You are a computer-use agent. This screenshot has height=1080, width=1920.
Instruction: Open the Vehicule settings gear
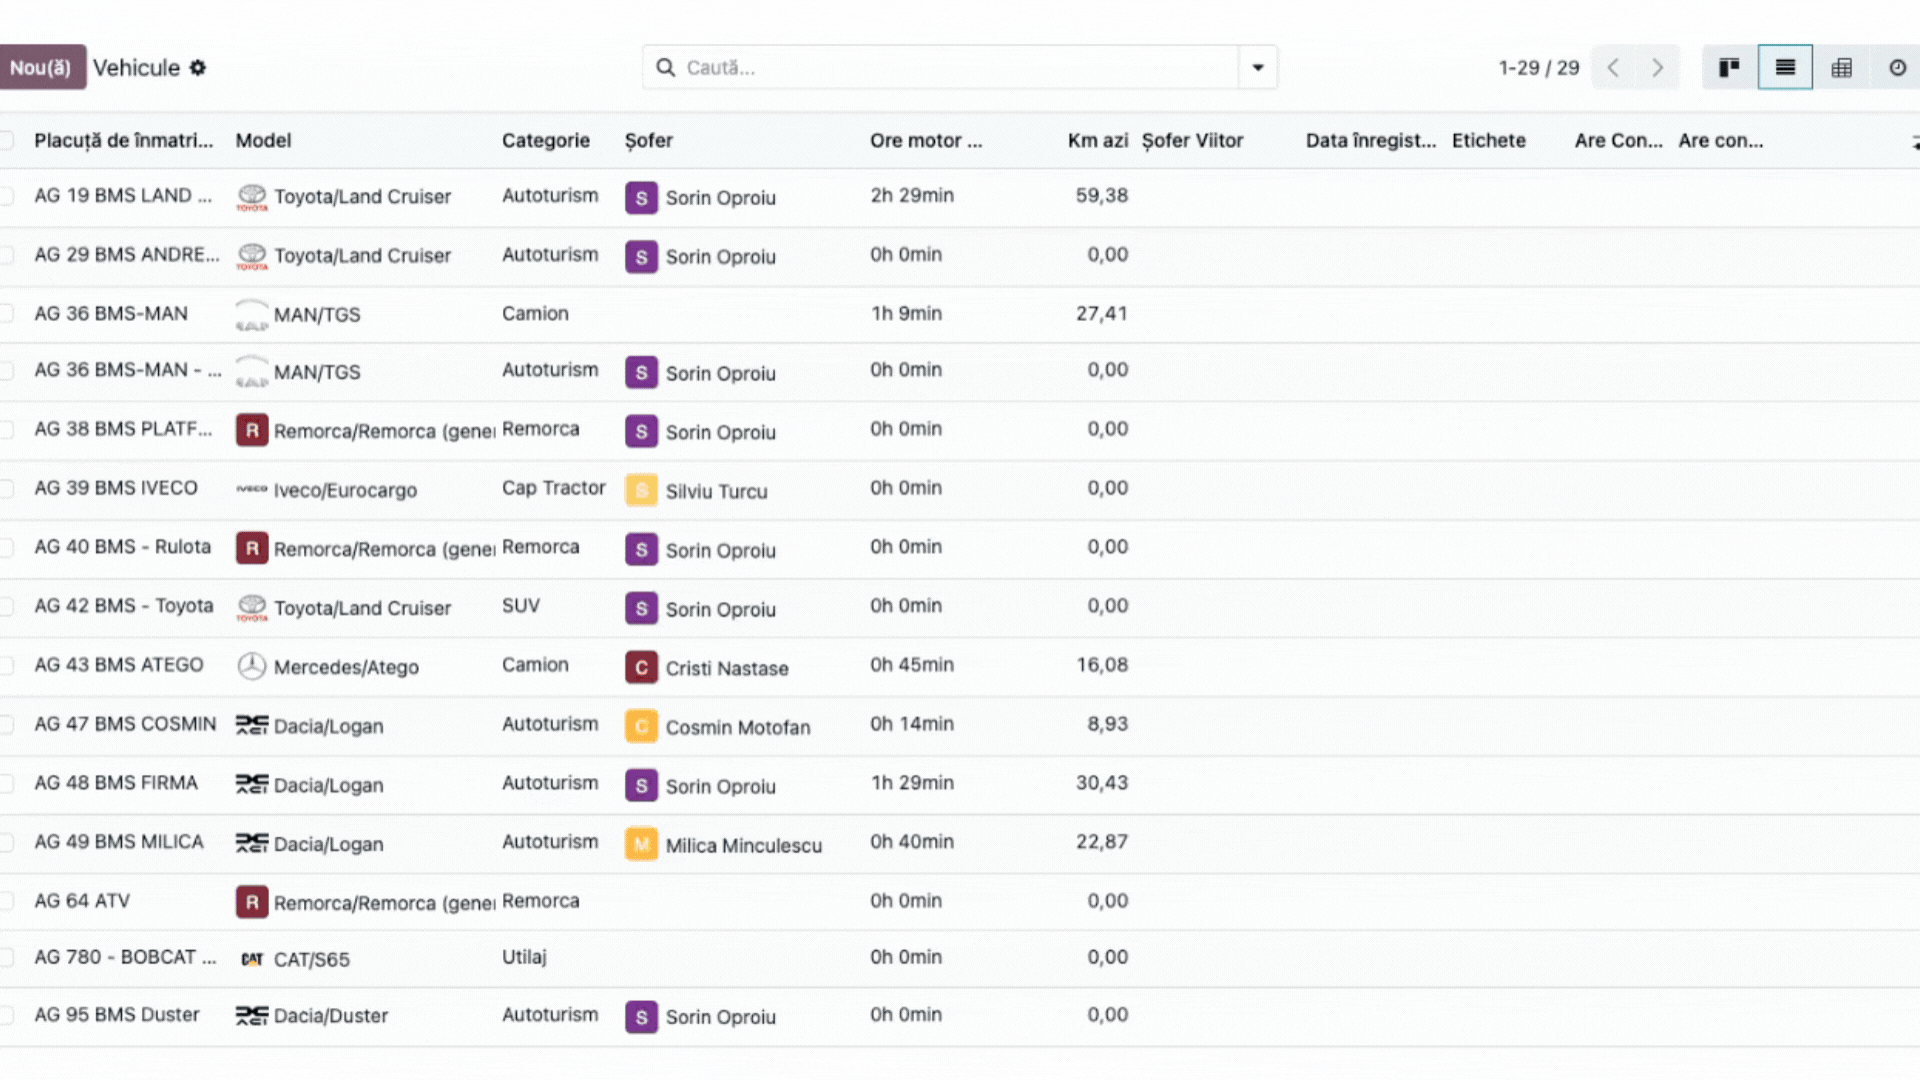198,68
